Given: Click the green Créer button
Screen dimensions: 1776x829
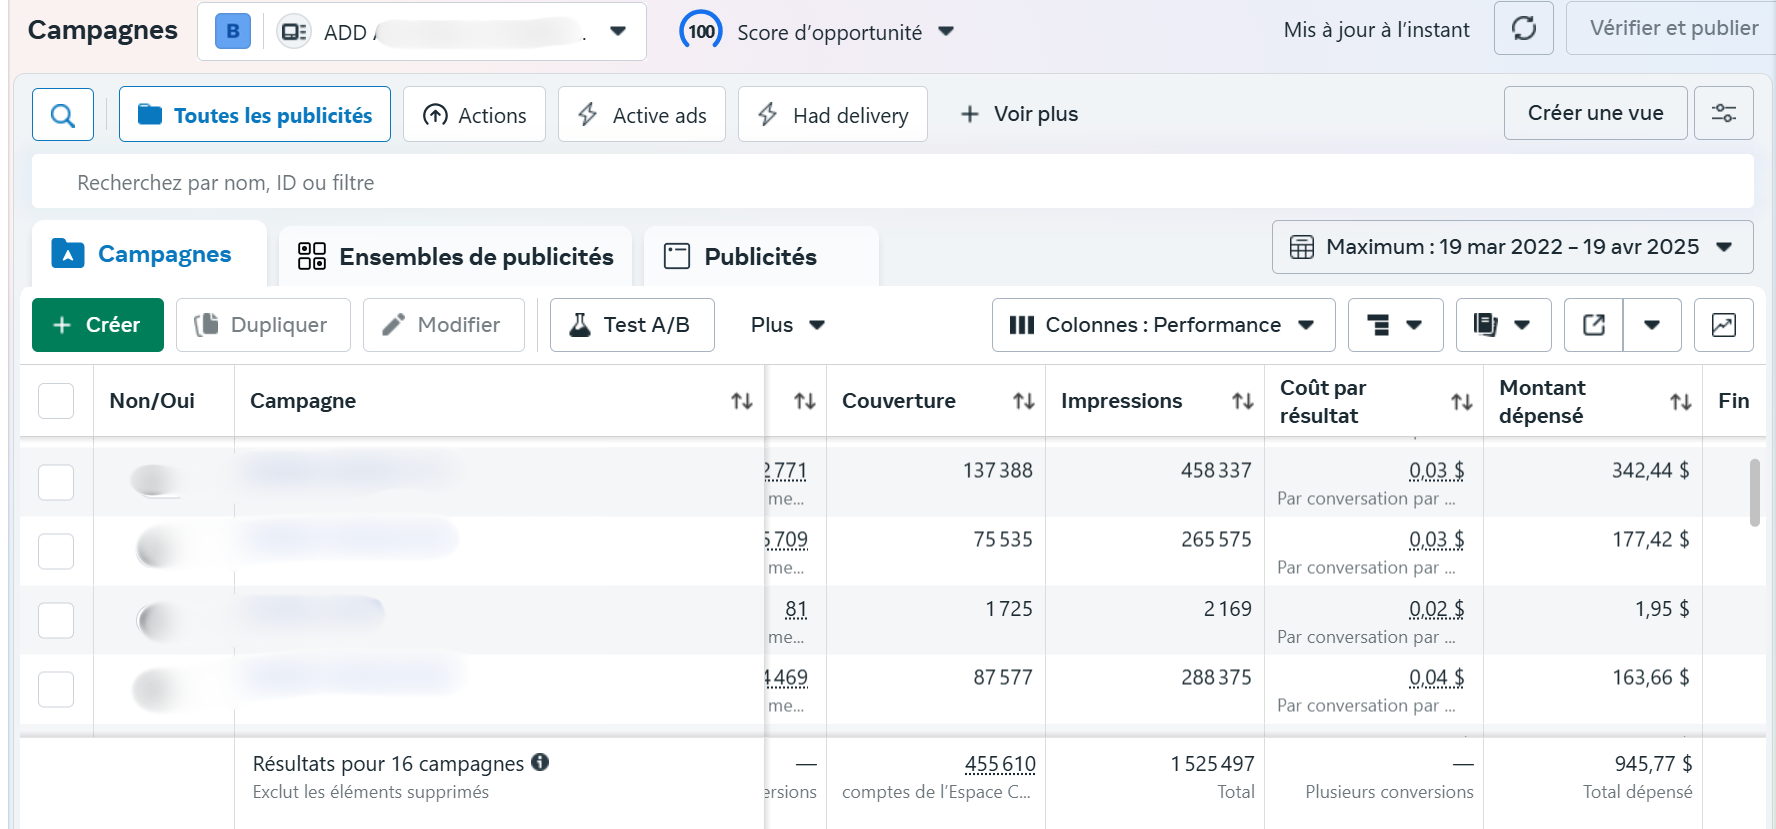Looking at the screenshot, I should click(x=98, y=325).
